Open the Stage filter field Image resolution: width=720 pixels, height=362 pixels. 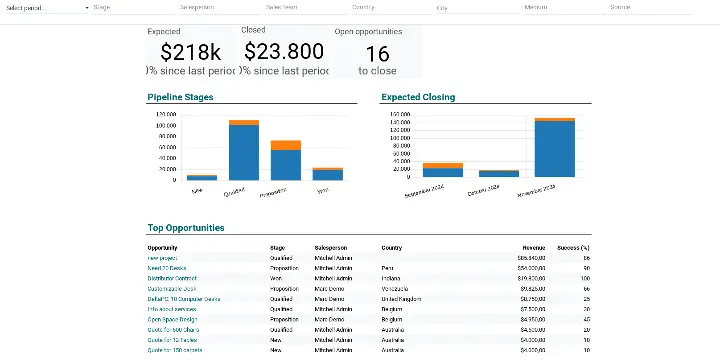133,8
